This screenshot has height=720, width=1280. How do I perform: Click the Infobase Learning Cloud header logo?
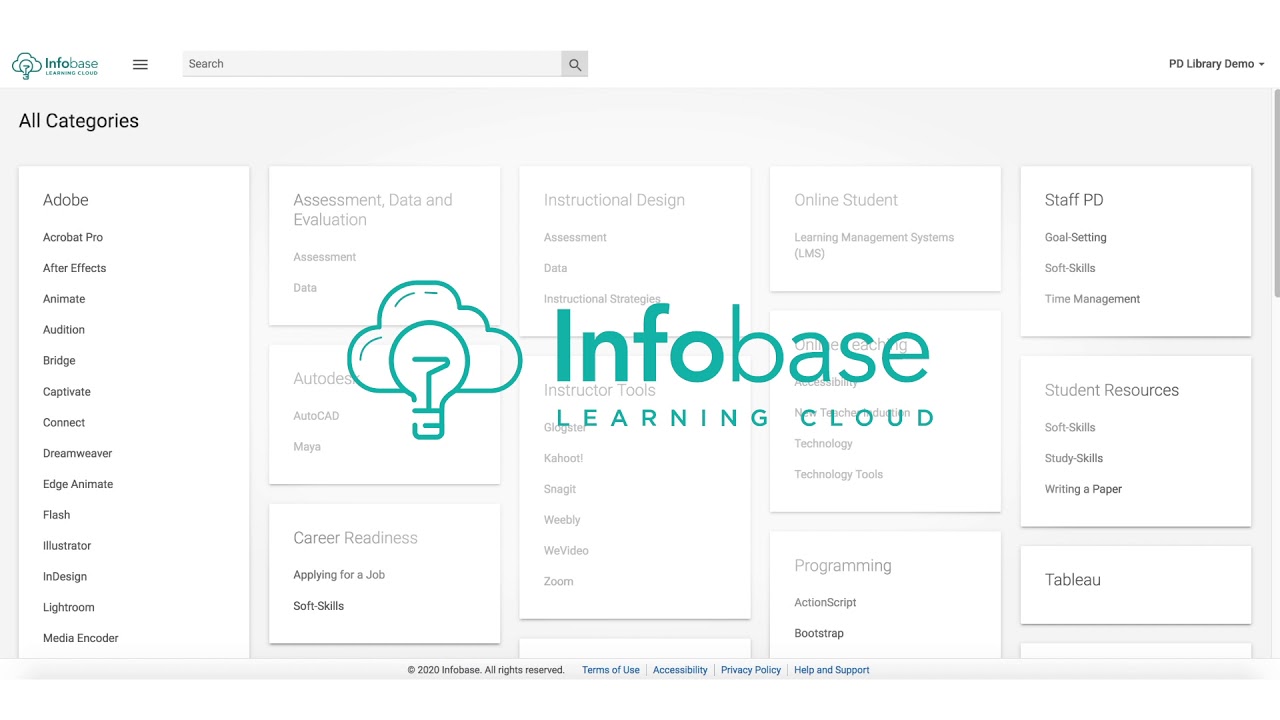click(55, 65)
